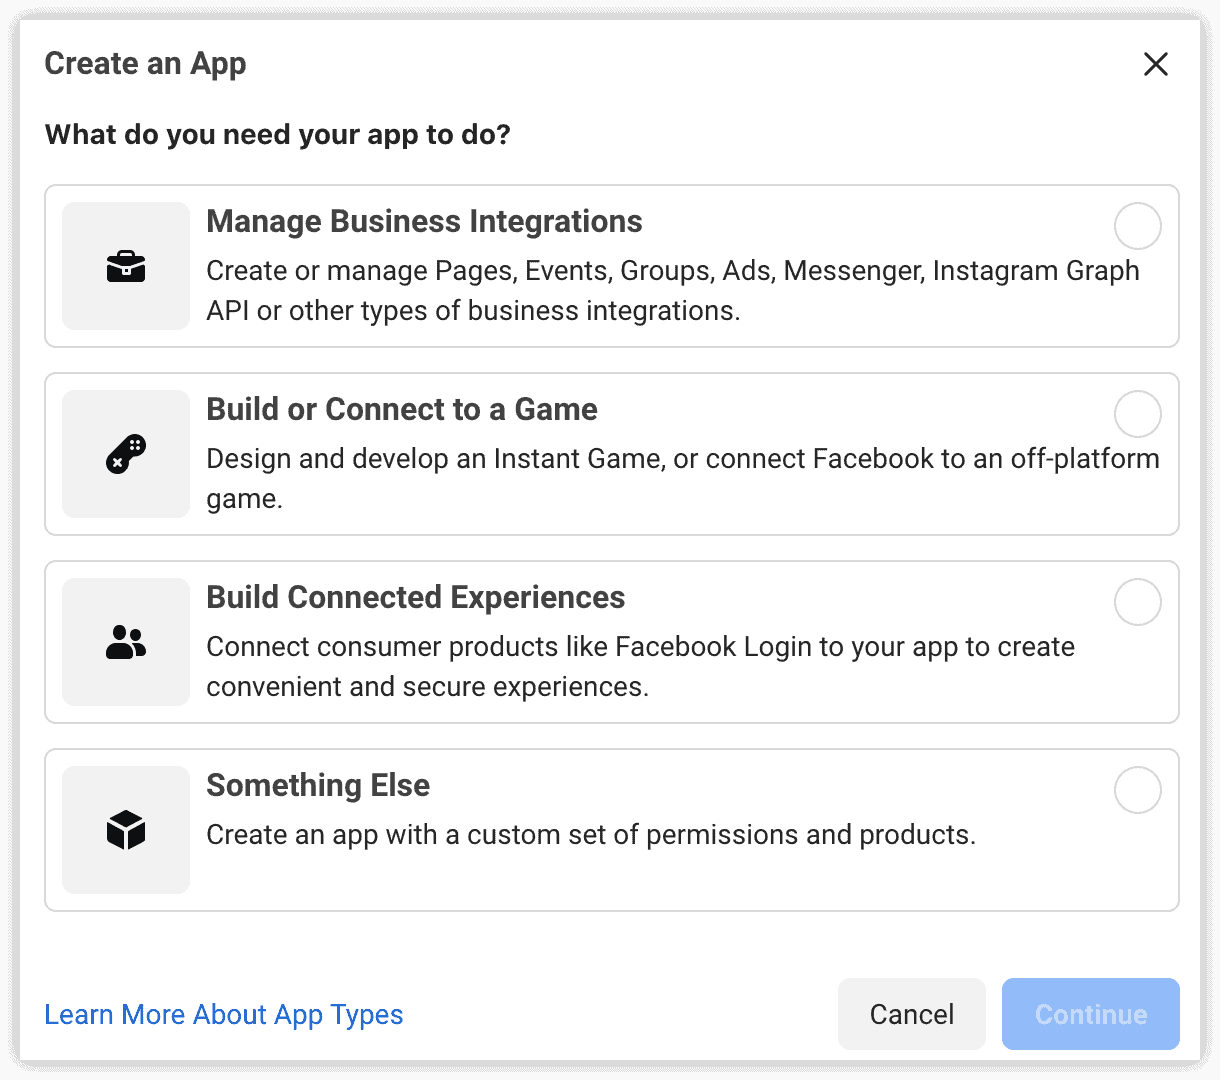Click the cube icon for Something Else

pyautogui.click(x=126, y=830)
